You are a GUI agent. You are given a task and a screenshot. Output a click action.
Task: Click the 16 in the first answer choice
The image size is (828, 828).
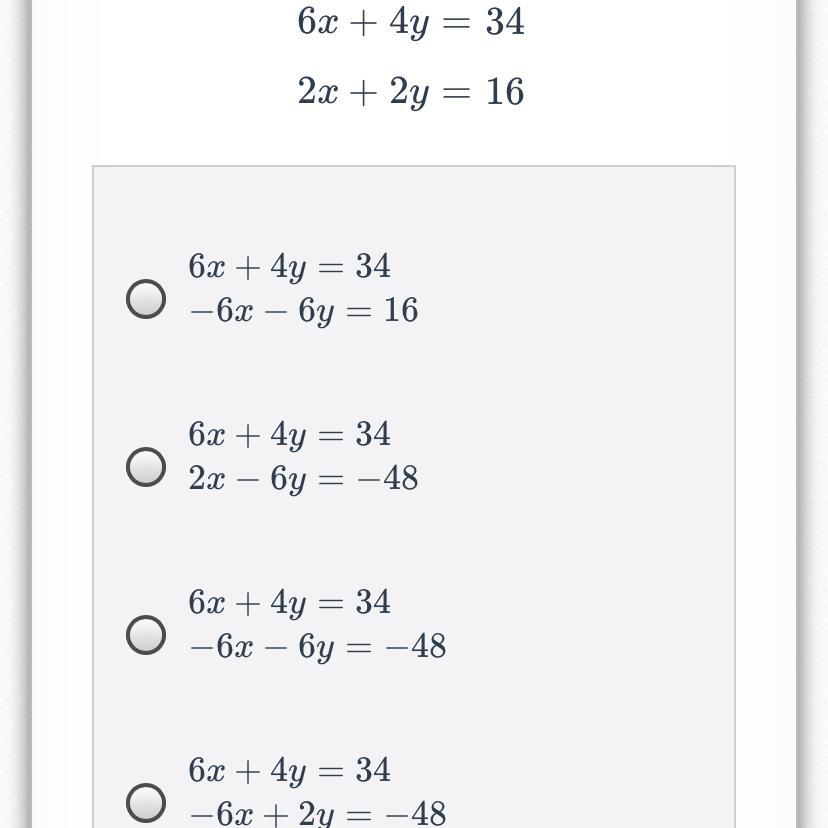pyautogui.click(x=400, y=311)
